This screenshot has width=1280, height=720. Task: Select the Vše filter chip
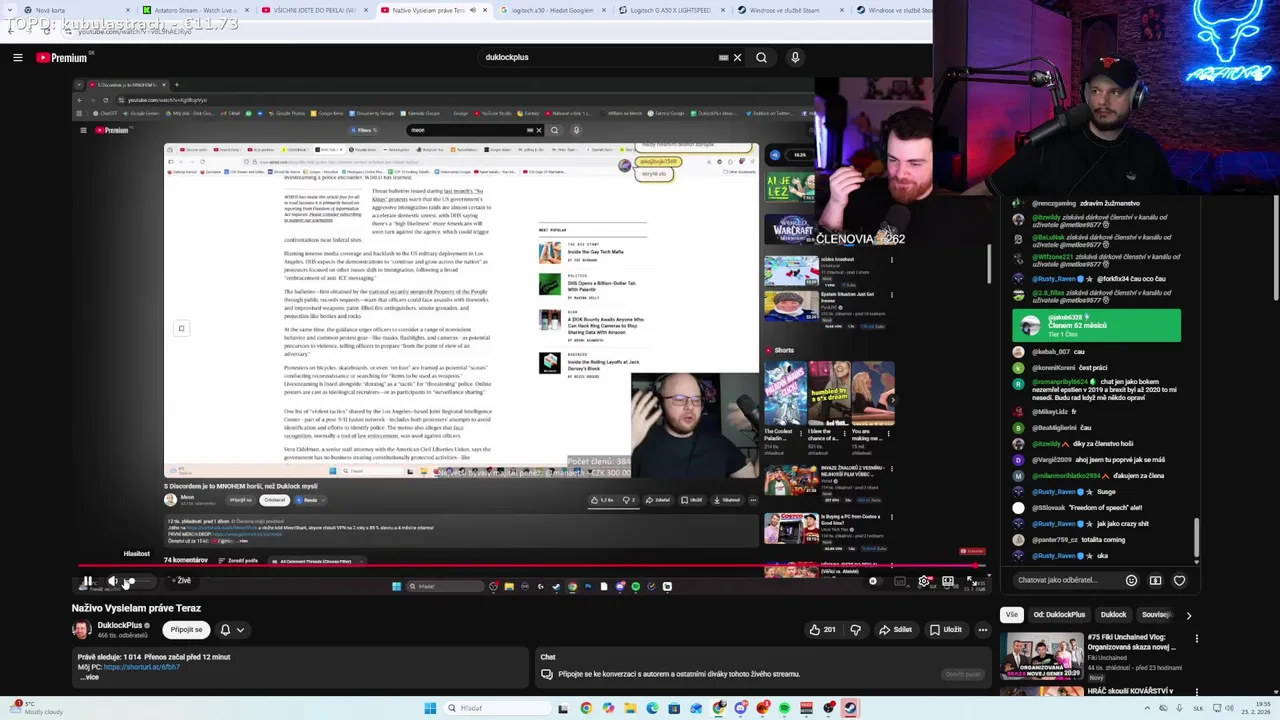click(1012, 615)
